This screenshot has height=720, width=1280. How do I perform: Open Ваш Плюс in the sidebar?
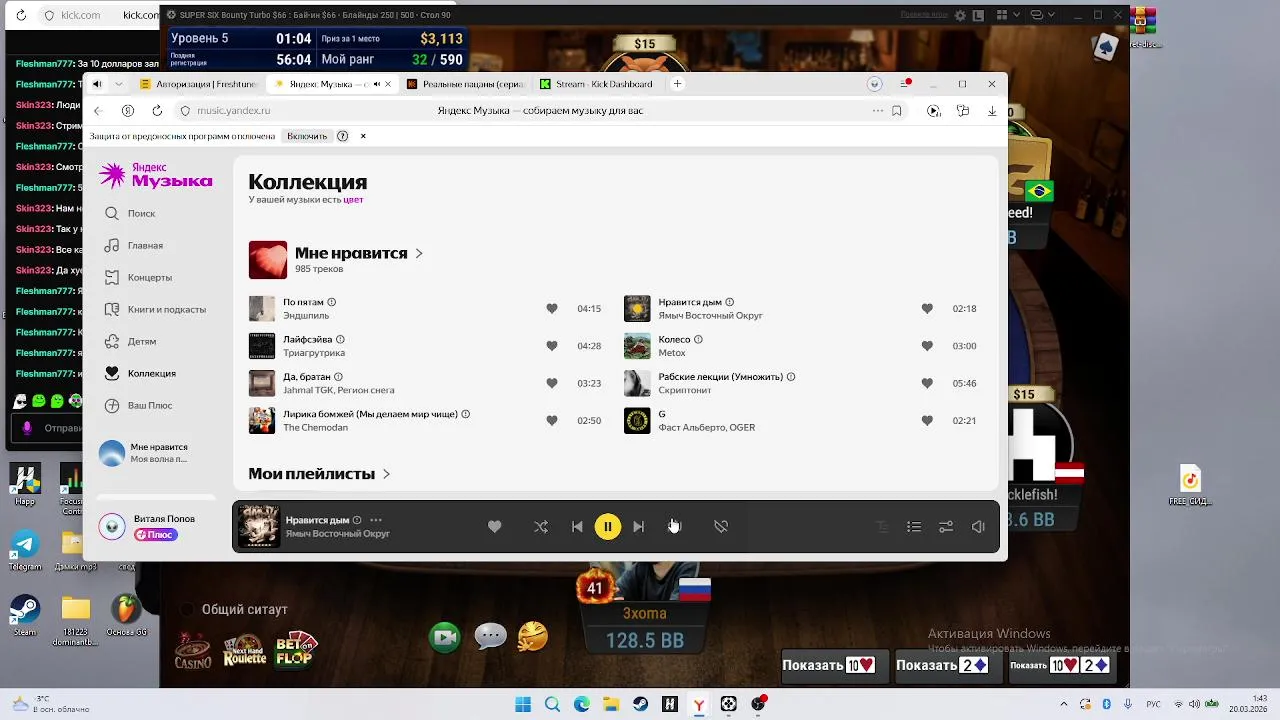click(150, 405)
